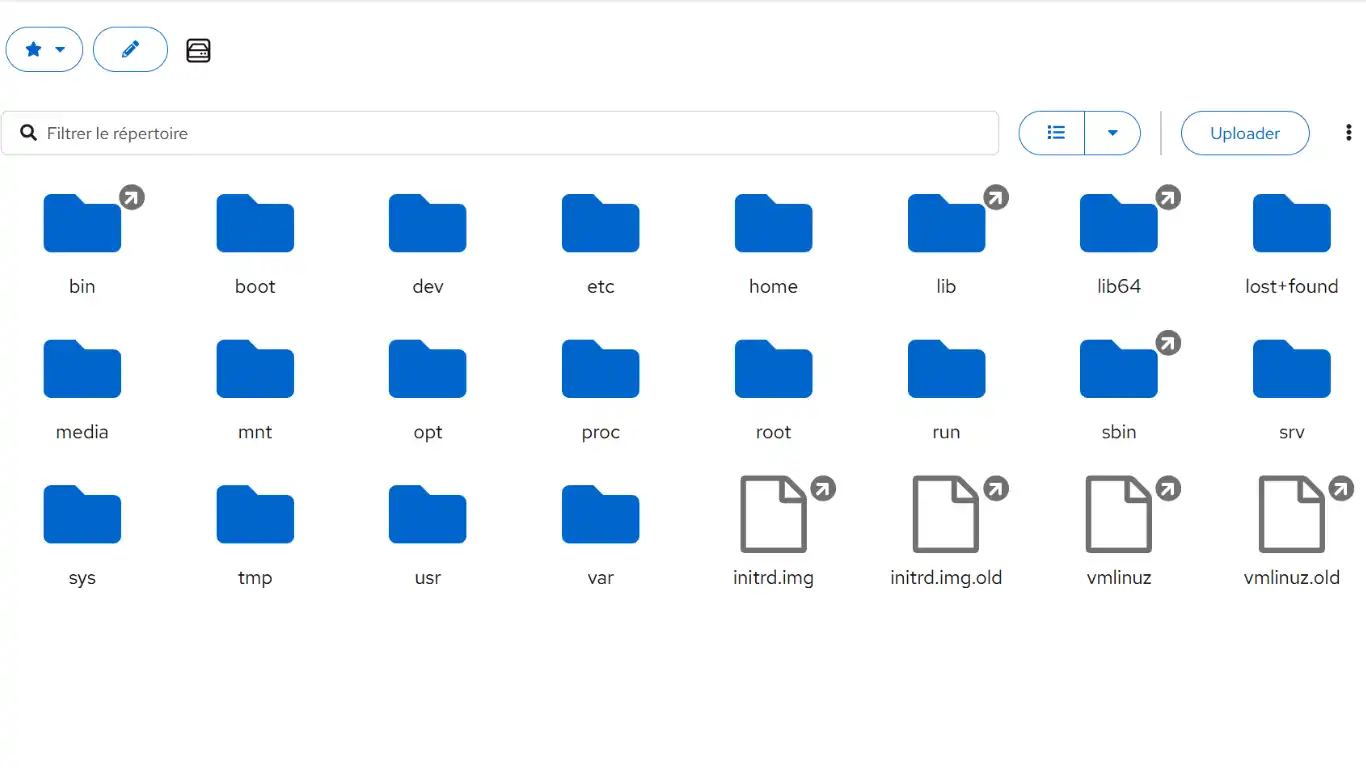Image resolution: width=1366 pixels, height=768 pixels.
Task: Click the Uploader button
Action: point(1245,133)
